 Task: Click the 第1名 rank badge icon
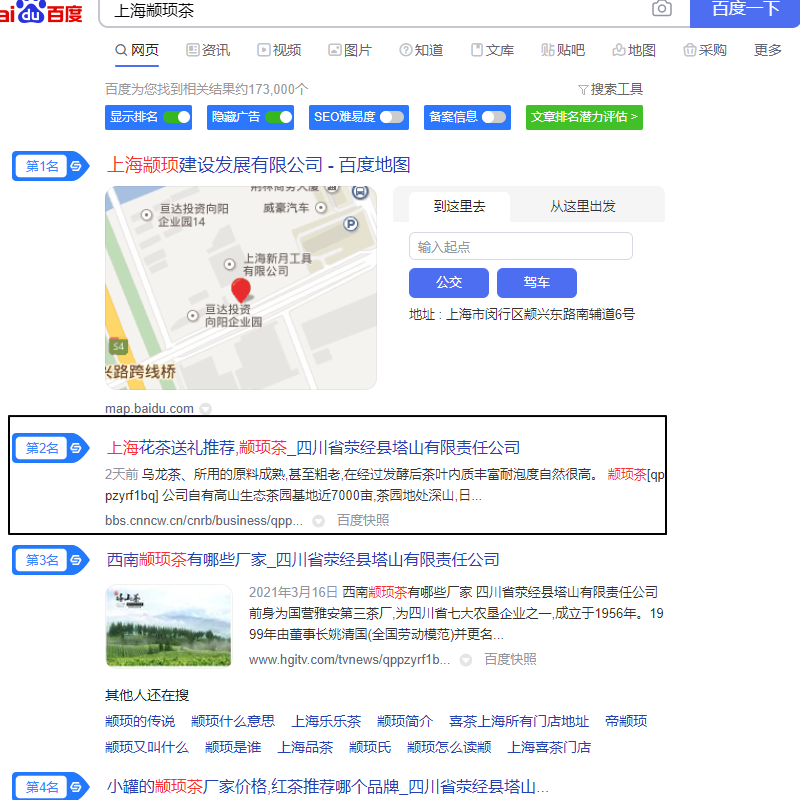(x=51, y=166)
